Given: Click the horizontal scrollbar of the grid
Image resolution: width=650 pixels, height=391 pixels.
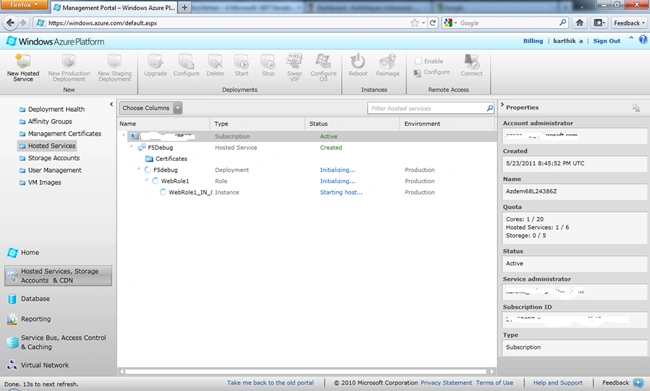Looking at the screenshot, I should tap(306, 372).
